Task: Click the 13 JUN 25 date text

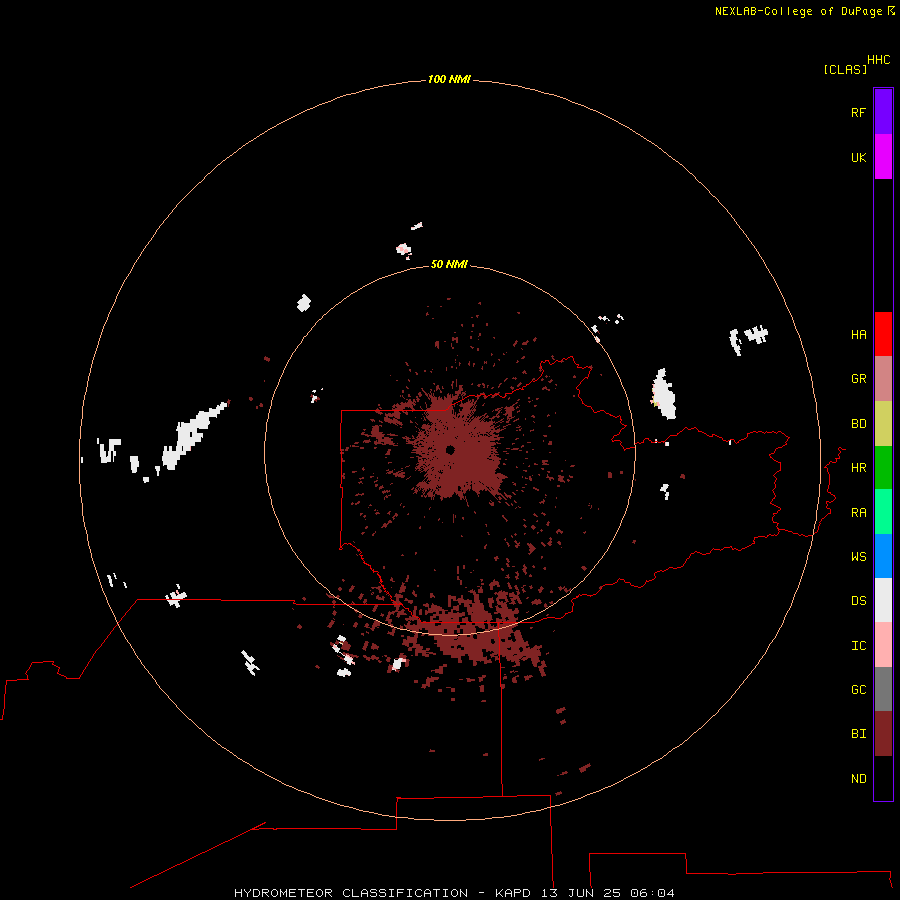Action: (581, 893)
